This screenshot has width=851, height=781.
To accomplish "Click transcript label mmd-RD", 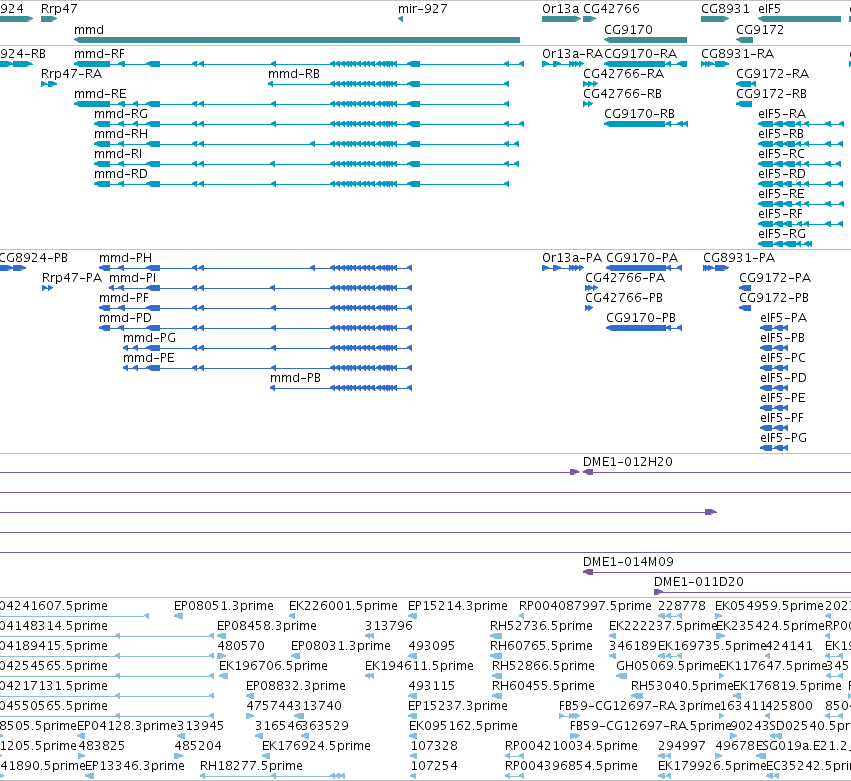I will click(120, 174).
